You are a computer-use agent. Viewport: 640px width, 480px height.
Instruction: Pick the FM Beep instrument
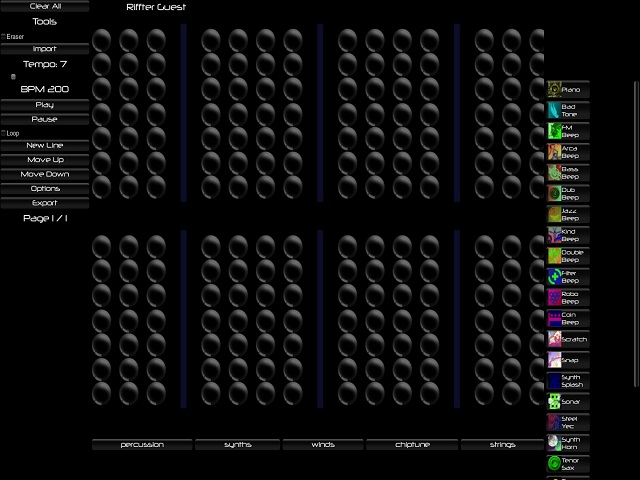click(568, 131)
